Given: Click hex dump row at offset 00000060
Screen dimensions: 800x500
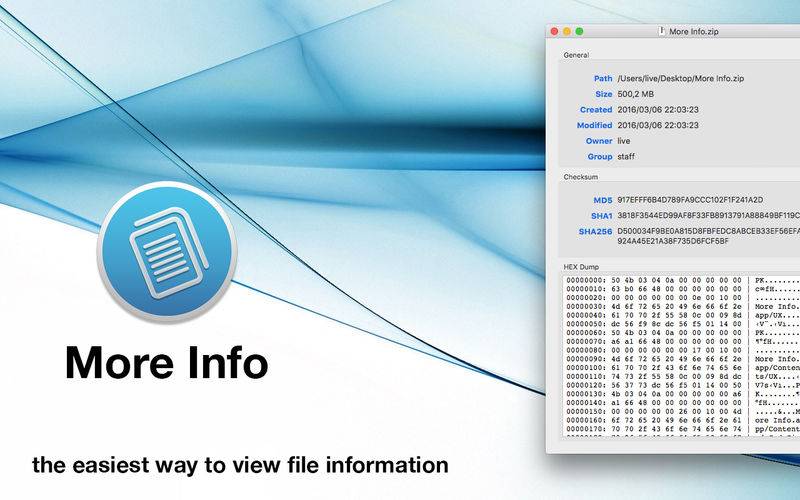Looking at the screenshot, I should click(683, 333).
